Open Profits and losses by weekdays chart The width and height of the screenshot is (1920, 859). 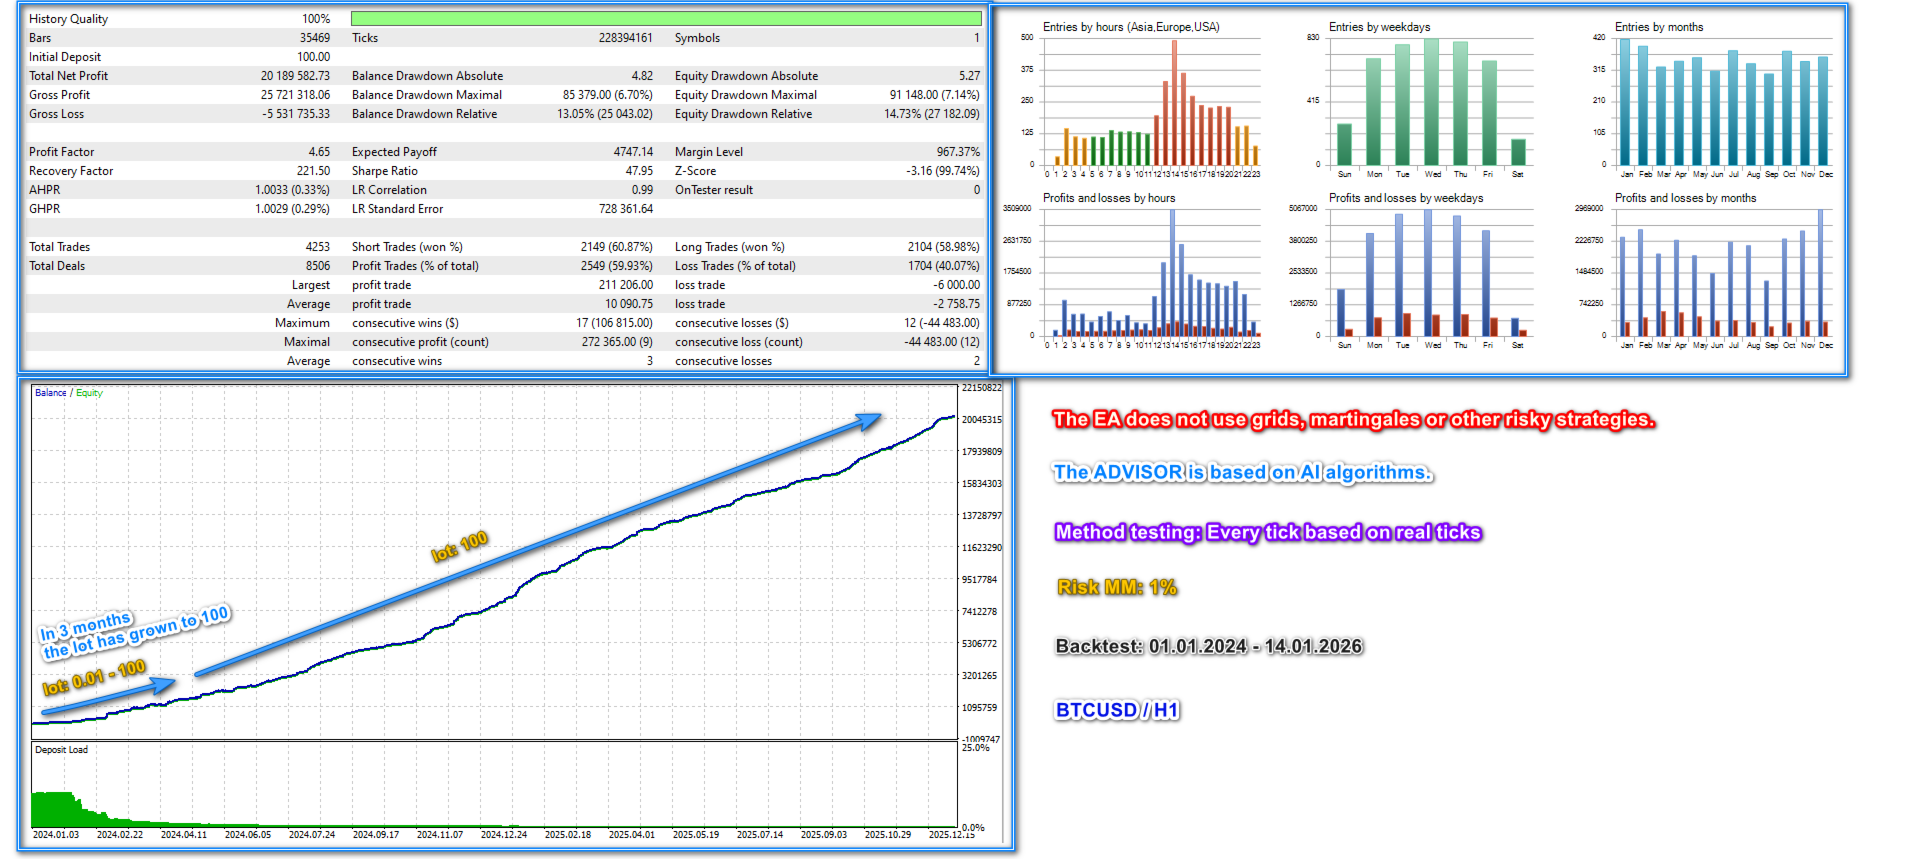pos(1428,272)
